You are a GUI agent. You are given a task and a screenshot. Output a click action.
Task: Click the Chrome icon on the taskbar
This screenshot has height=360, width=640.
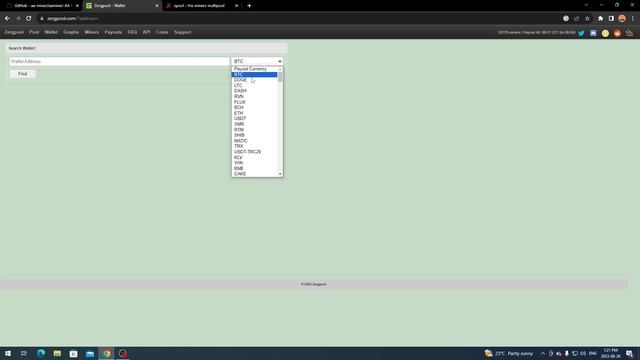tap(107, 353)
